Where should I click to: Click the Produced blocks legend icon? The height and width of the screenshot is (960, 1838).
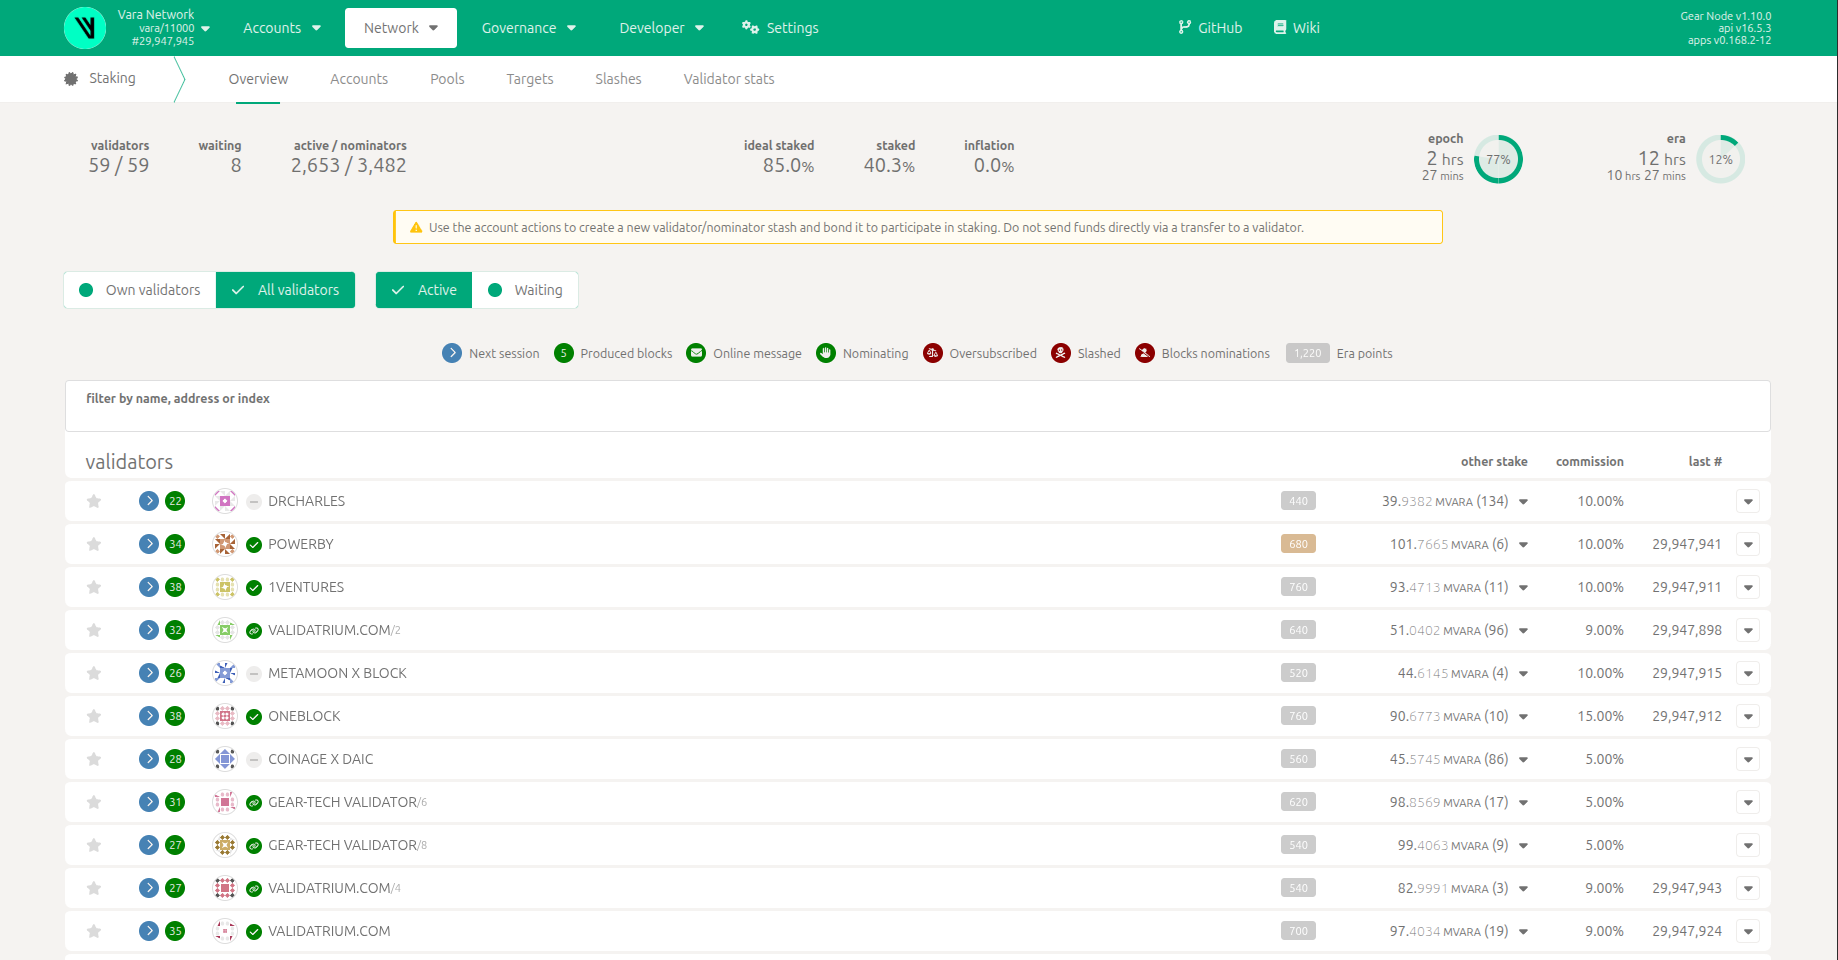click(564, 353)
